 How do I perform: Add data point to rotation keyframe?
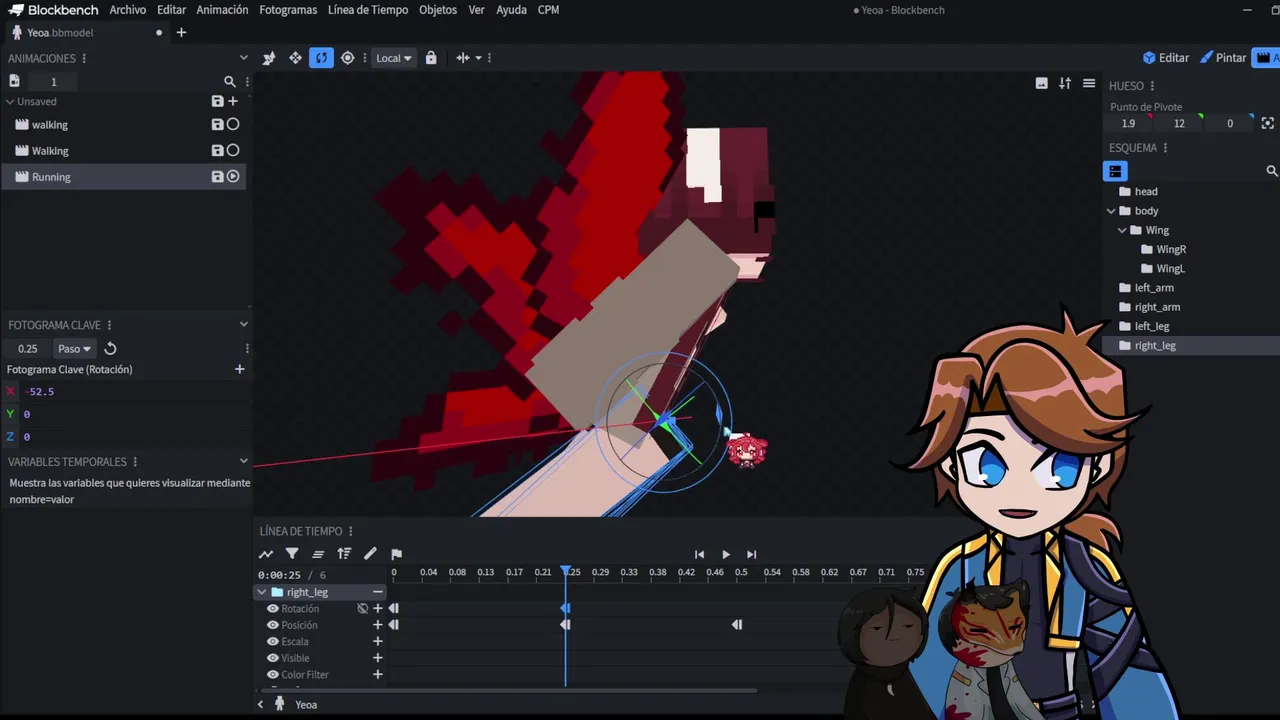(x=239, y=370)
